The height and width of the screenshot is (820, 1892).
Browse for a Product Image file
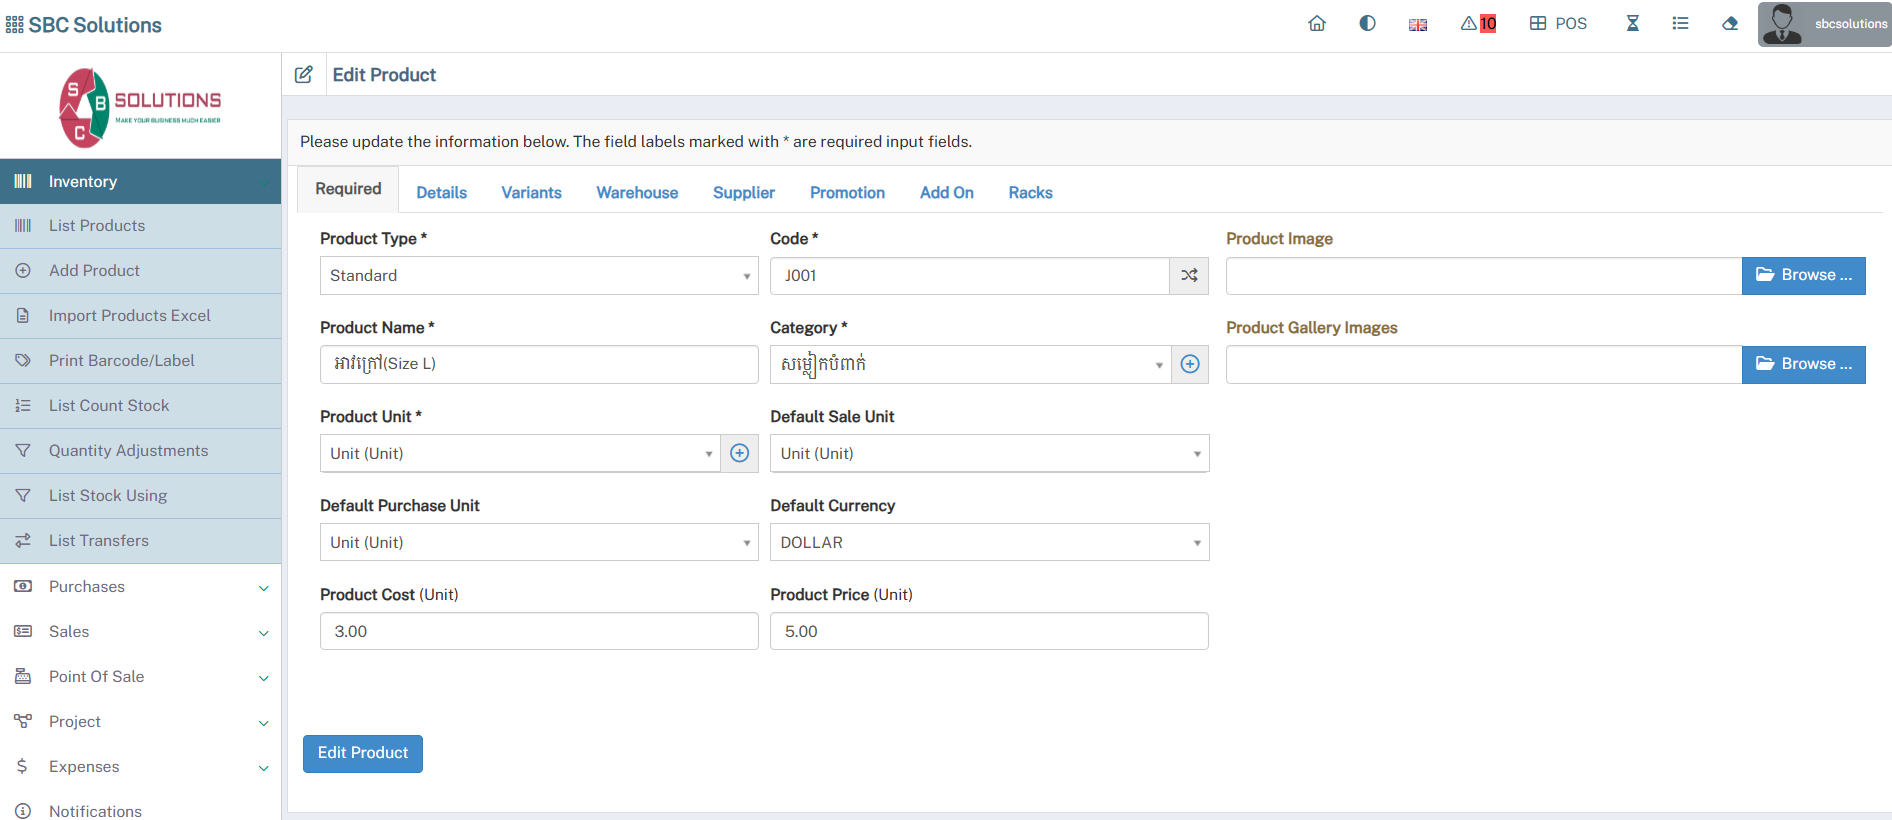coord(1803,276)
